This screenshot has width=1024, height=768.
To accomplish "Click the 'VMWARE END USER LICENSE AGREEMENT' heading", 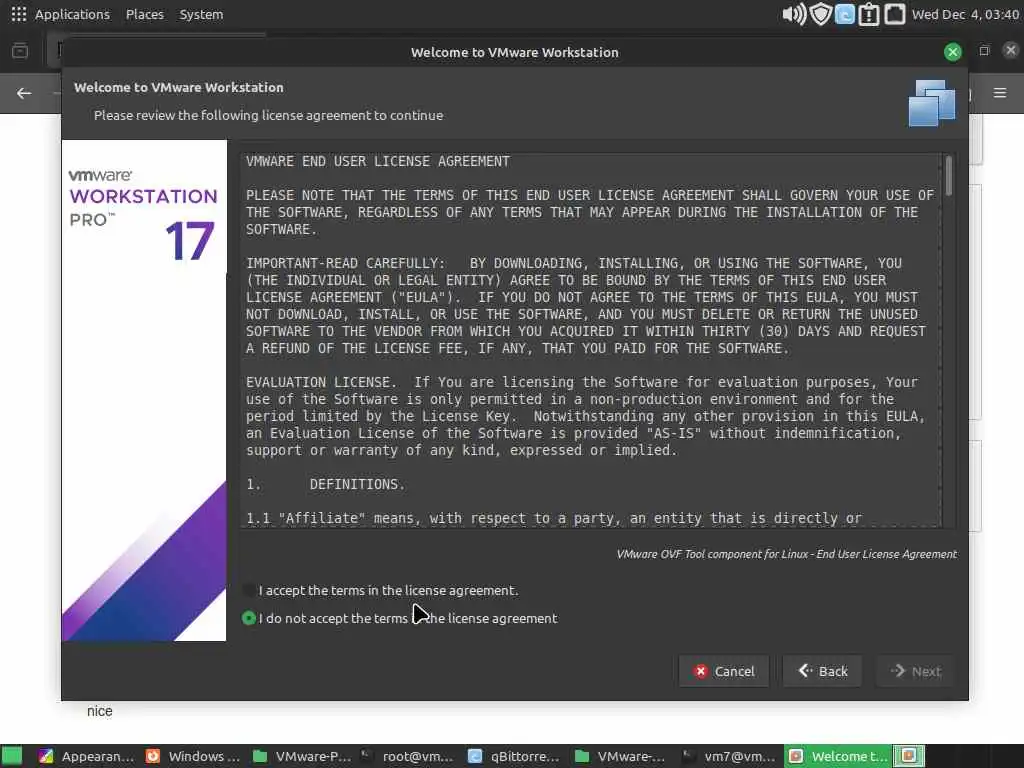I will (x=377, y=161).
